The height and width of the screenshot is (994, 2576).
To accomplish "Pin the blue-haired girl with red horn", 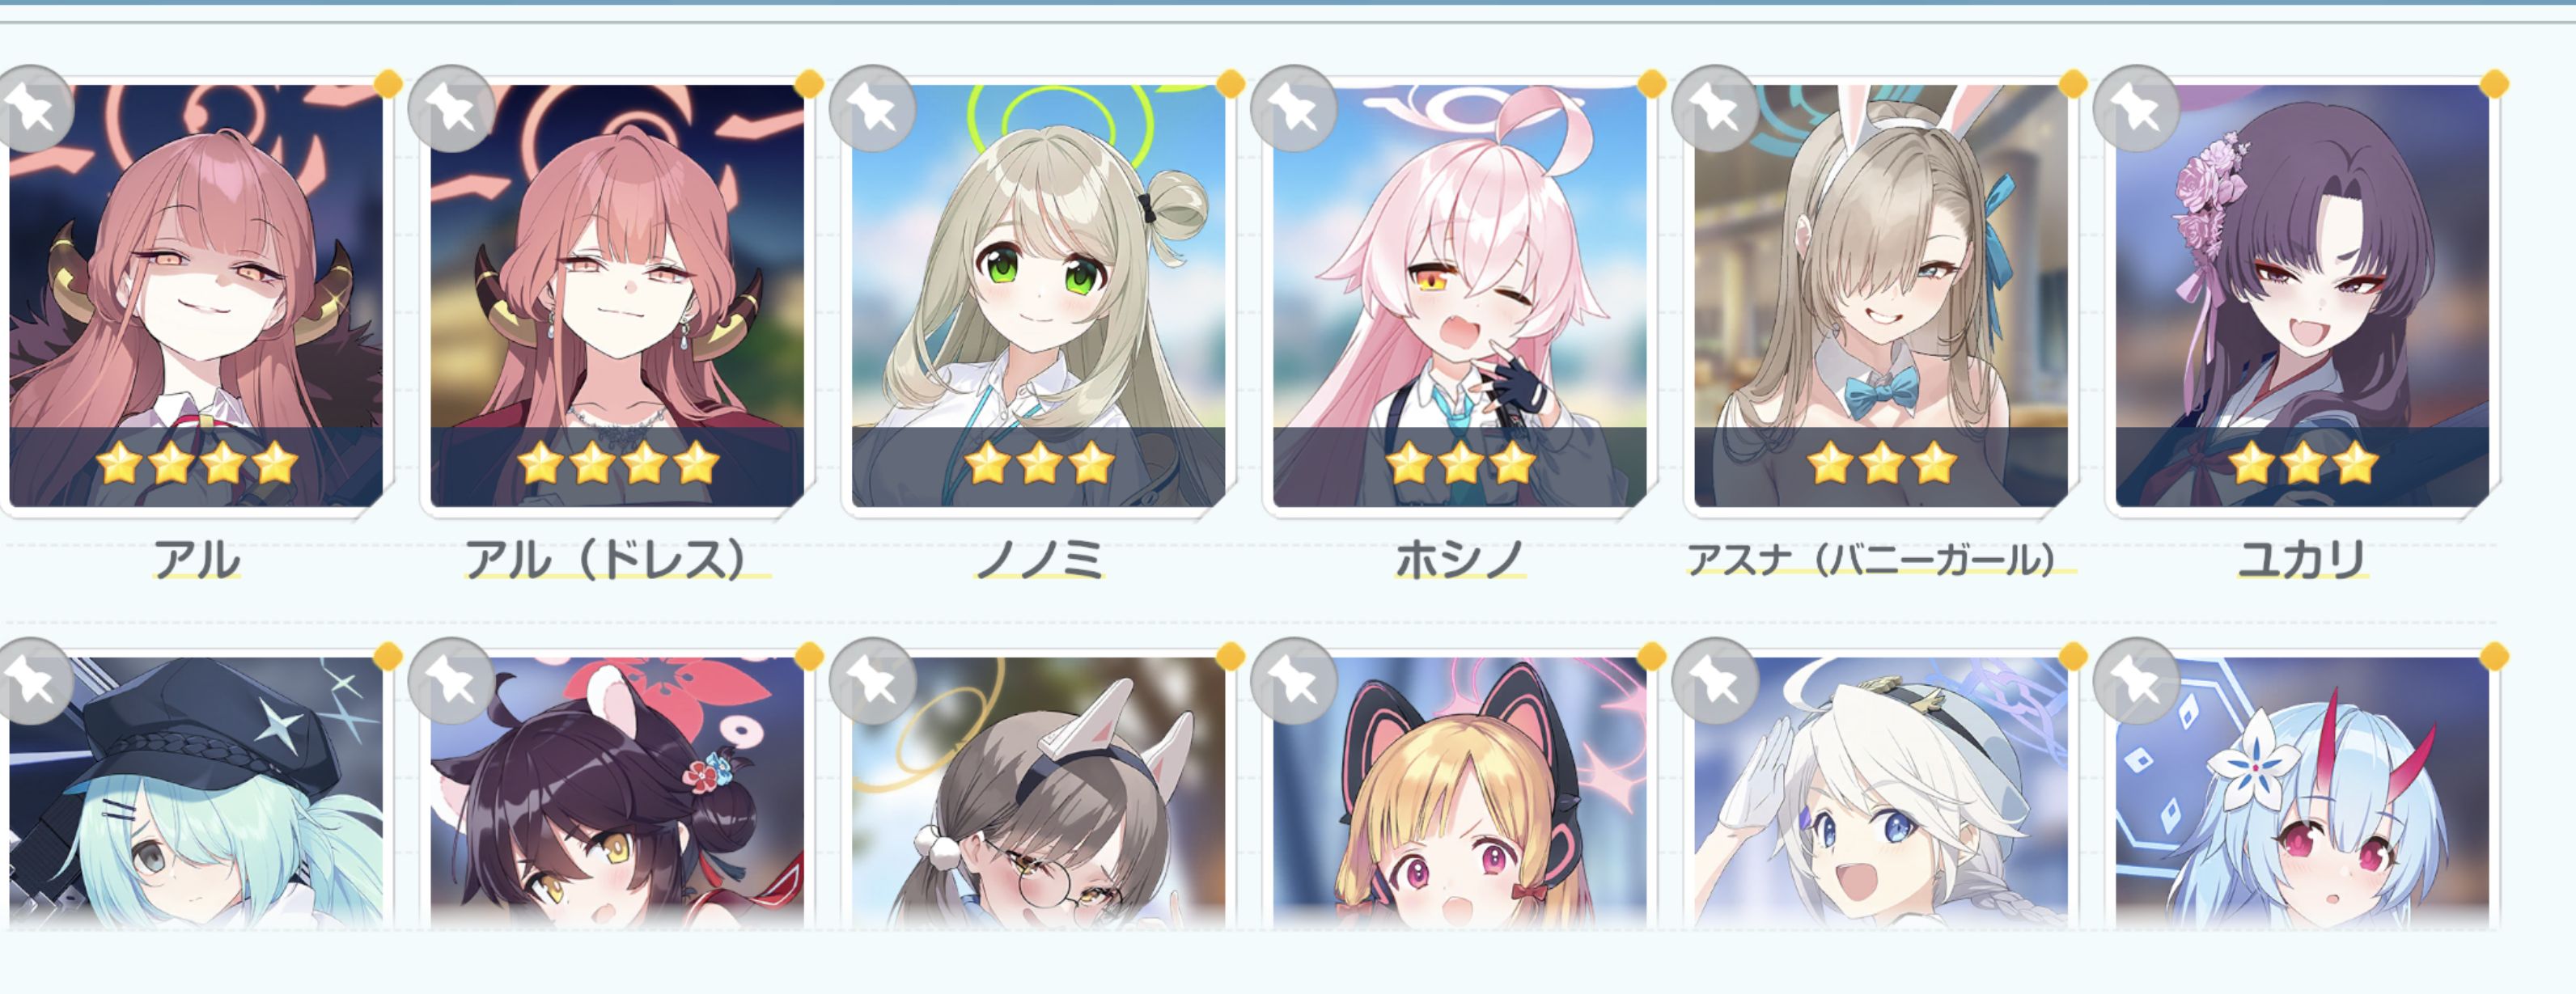I will [x=2136, y=681].
